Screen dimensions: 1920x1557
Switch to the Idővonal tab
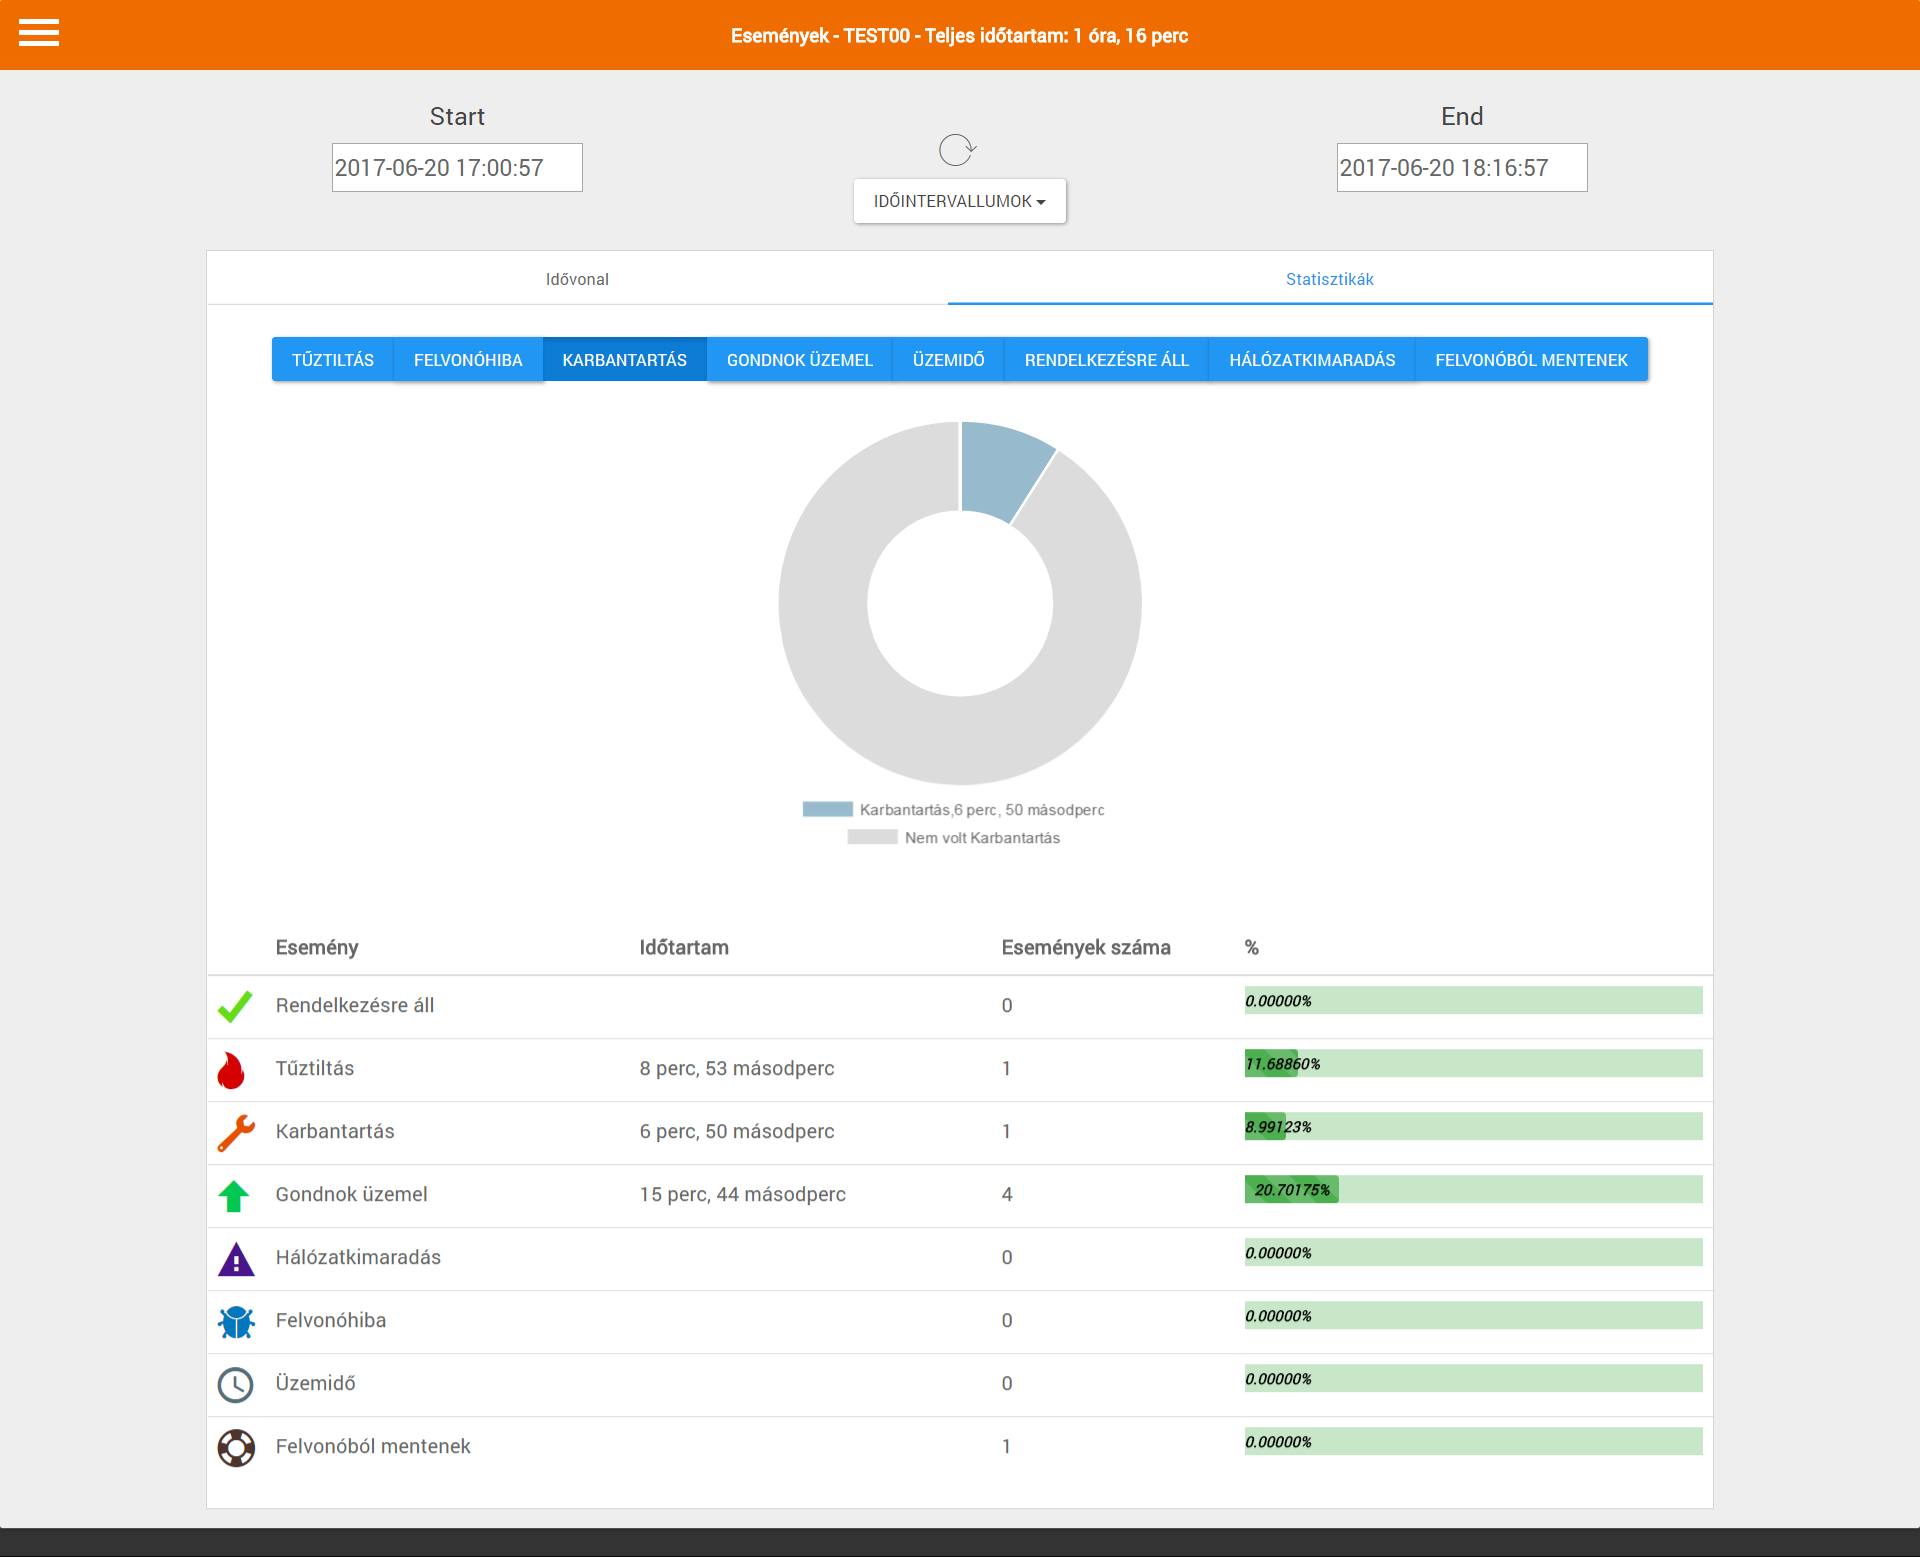point(577,279)
